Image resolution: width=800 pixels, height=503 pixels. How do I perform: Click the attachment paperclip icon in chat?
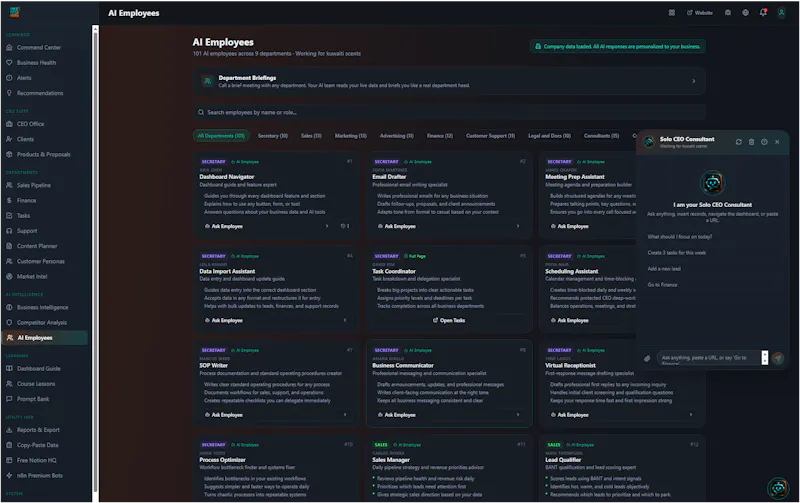pos(647,358)
